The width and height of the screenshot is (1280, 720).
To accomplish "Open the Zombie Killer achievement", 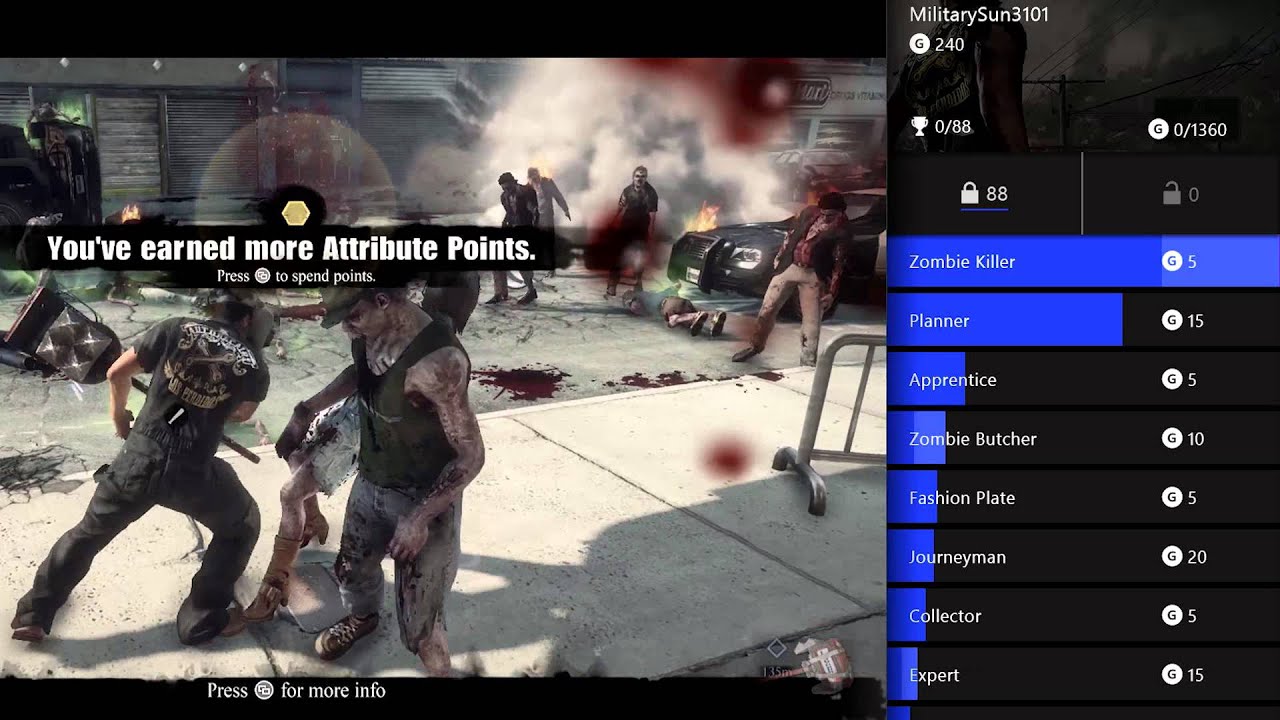I will (1084, 262).
